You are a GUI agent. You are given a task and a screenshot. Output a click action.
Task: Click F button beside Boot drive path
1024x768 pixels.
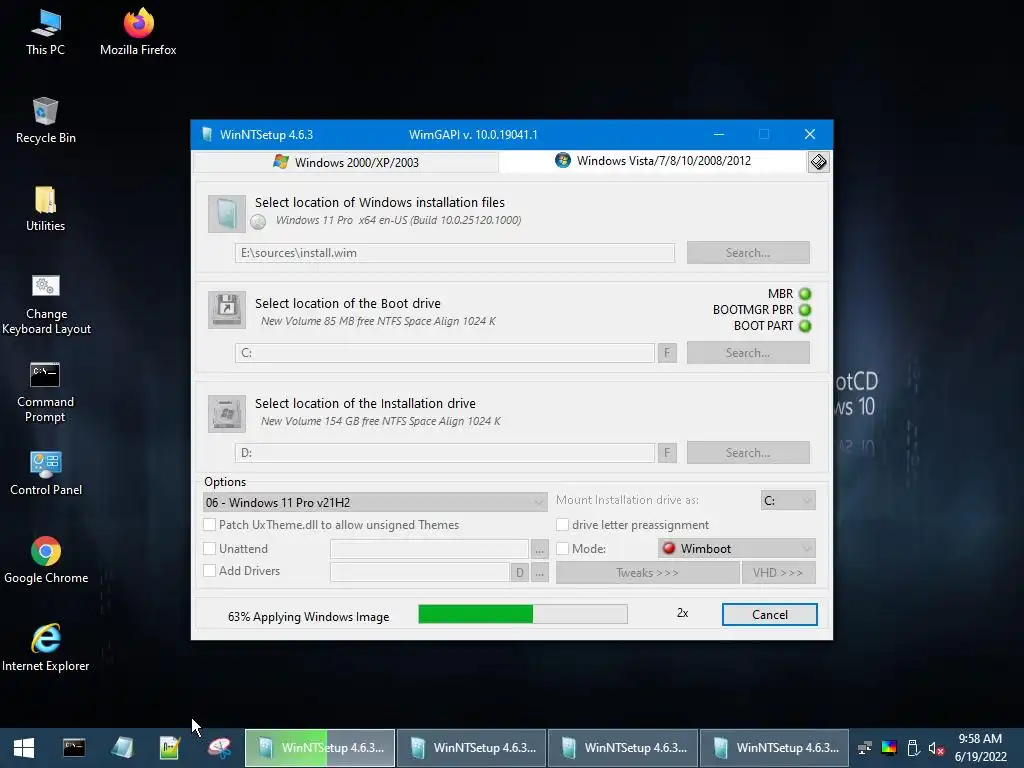(667, 353)
